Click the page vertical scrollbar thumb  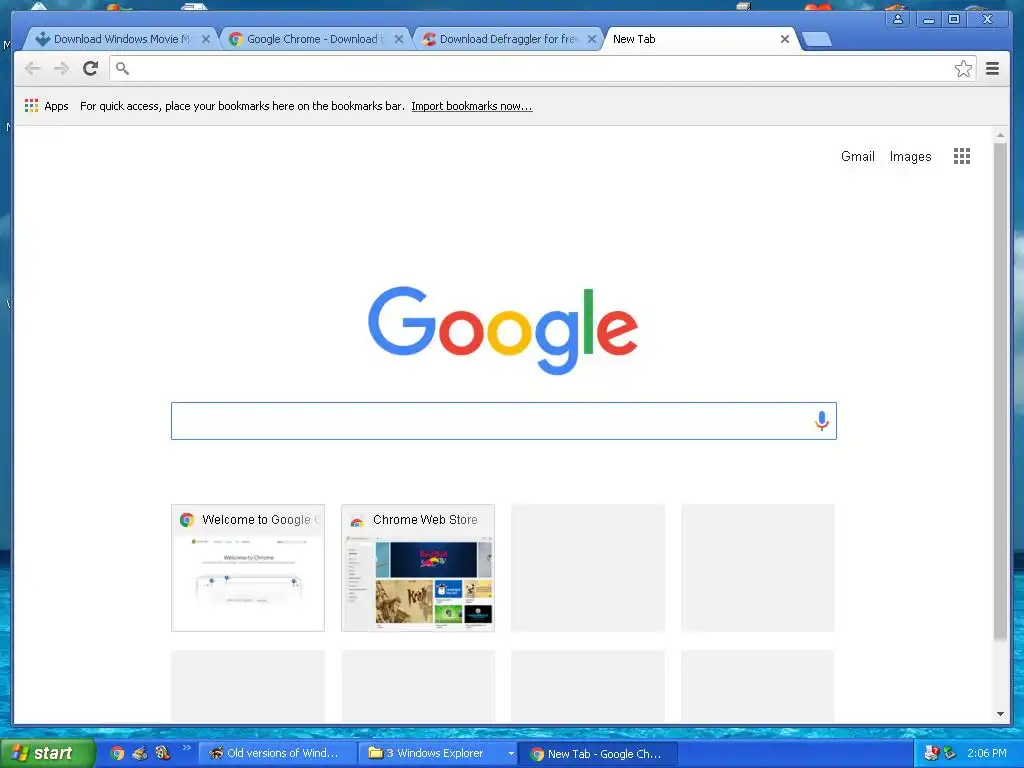[x=1000, y=391]
